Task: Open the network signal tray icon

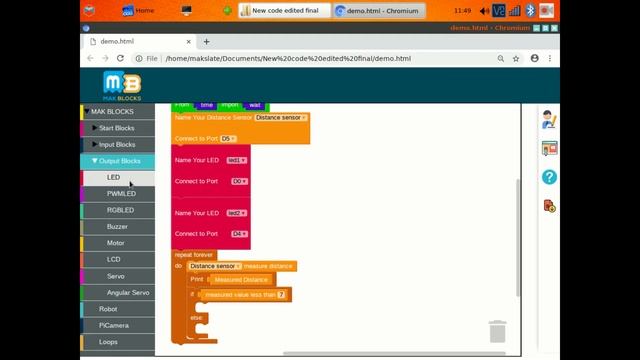Action: coord(515,11)
